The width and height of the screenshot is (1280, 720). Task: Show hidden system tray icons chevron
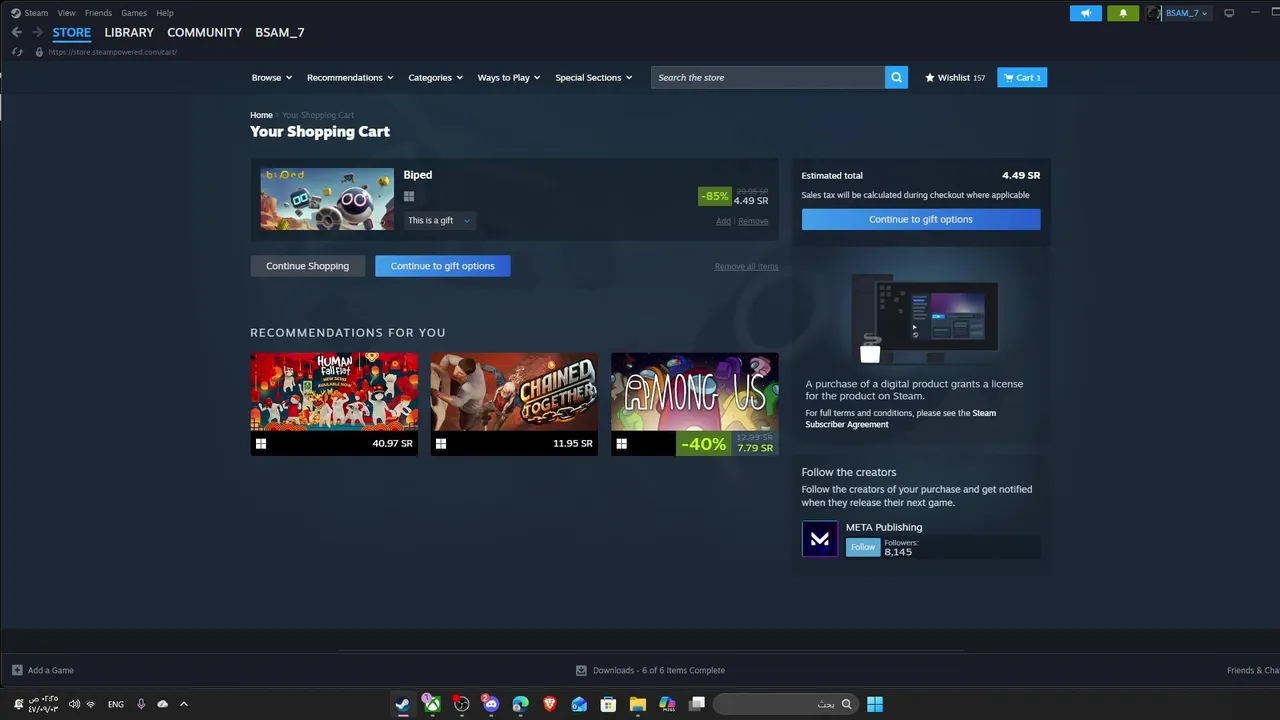(183, 704)
